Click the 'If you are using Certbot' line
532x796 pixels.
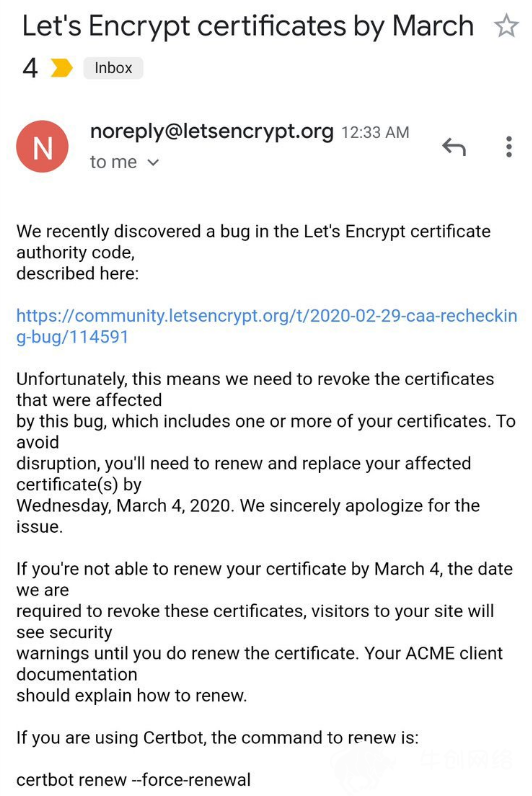[x=217, y=738]
